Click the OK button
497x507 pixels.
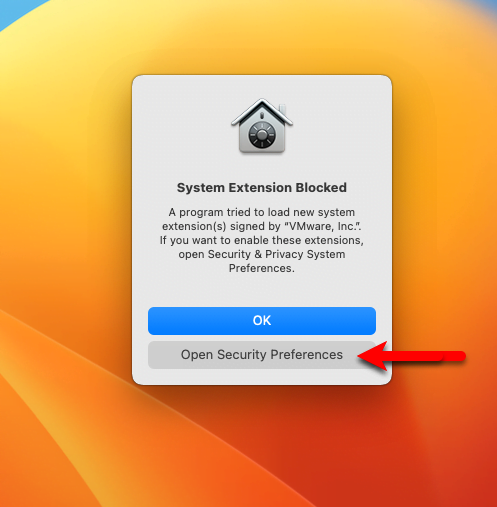click(x=262, y=321)
